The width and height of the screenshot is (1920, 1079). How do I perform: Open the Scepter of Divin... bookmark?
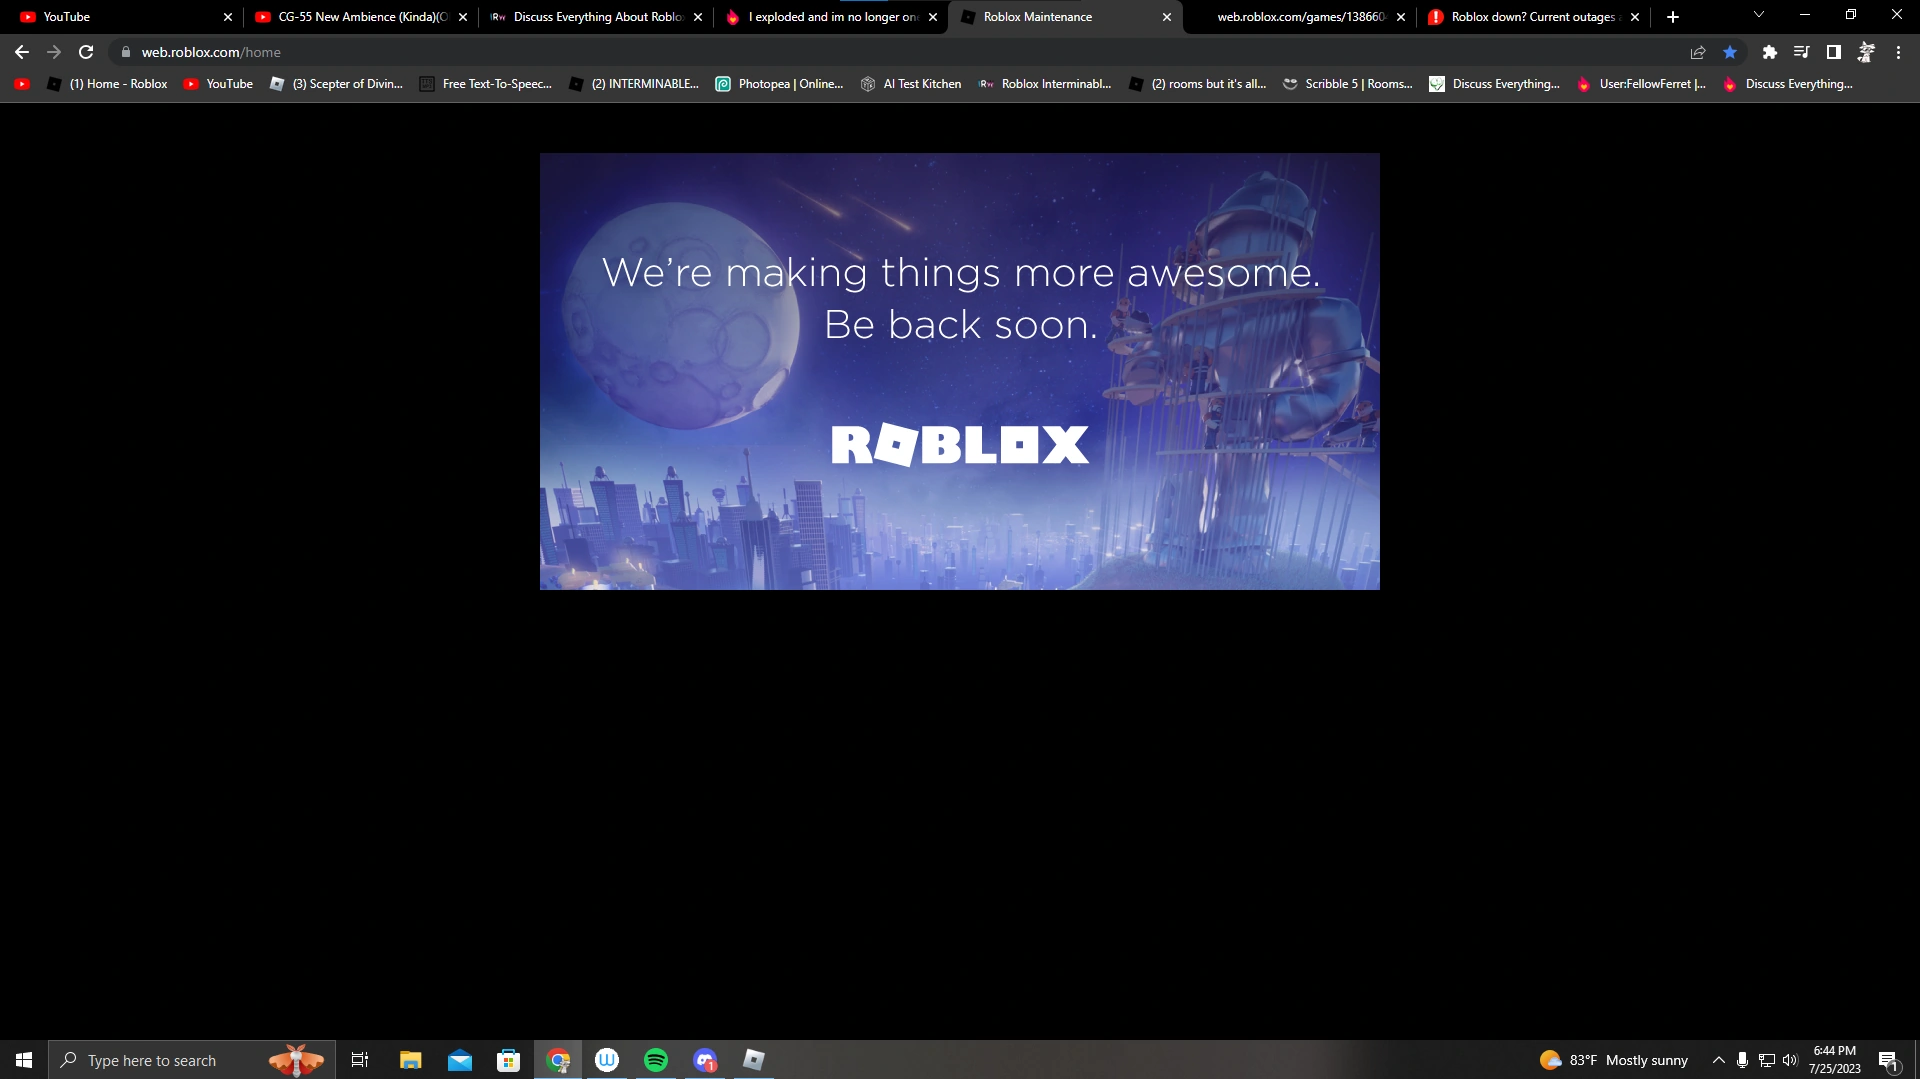(x=337, y=84)
